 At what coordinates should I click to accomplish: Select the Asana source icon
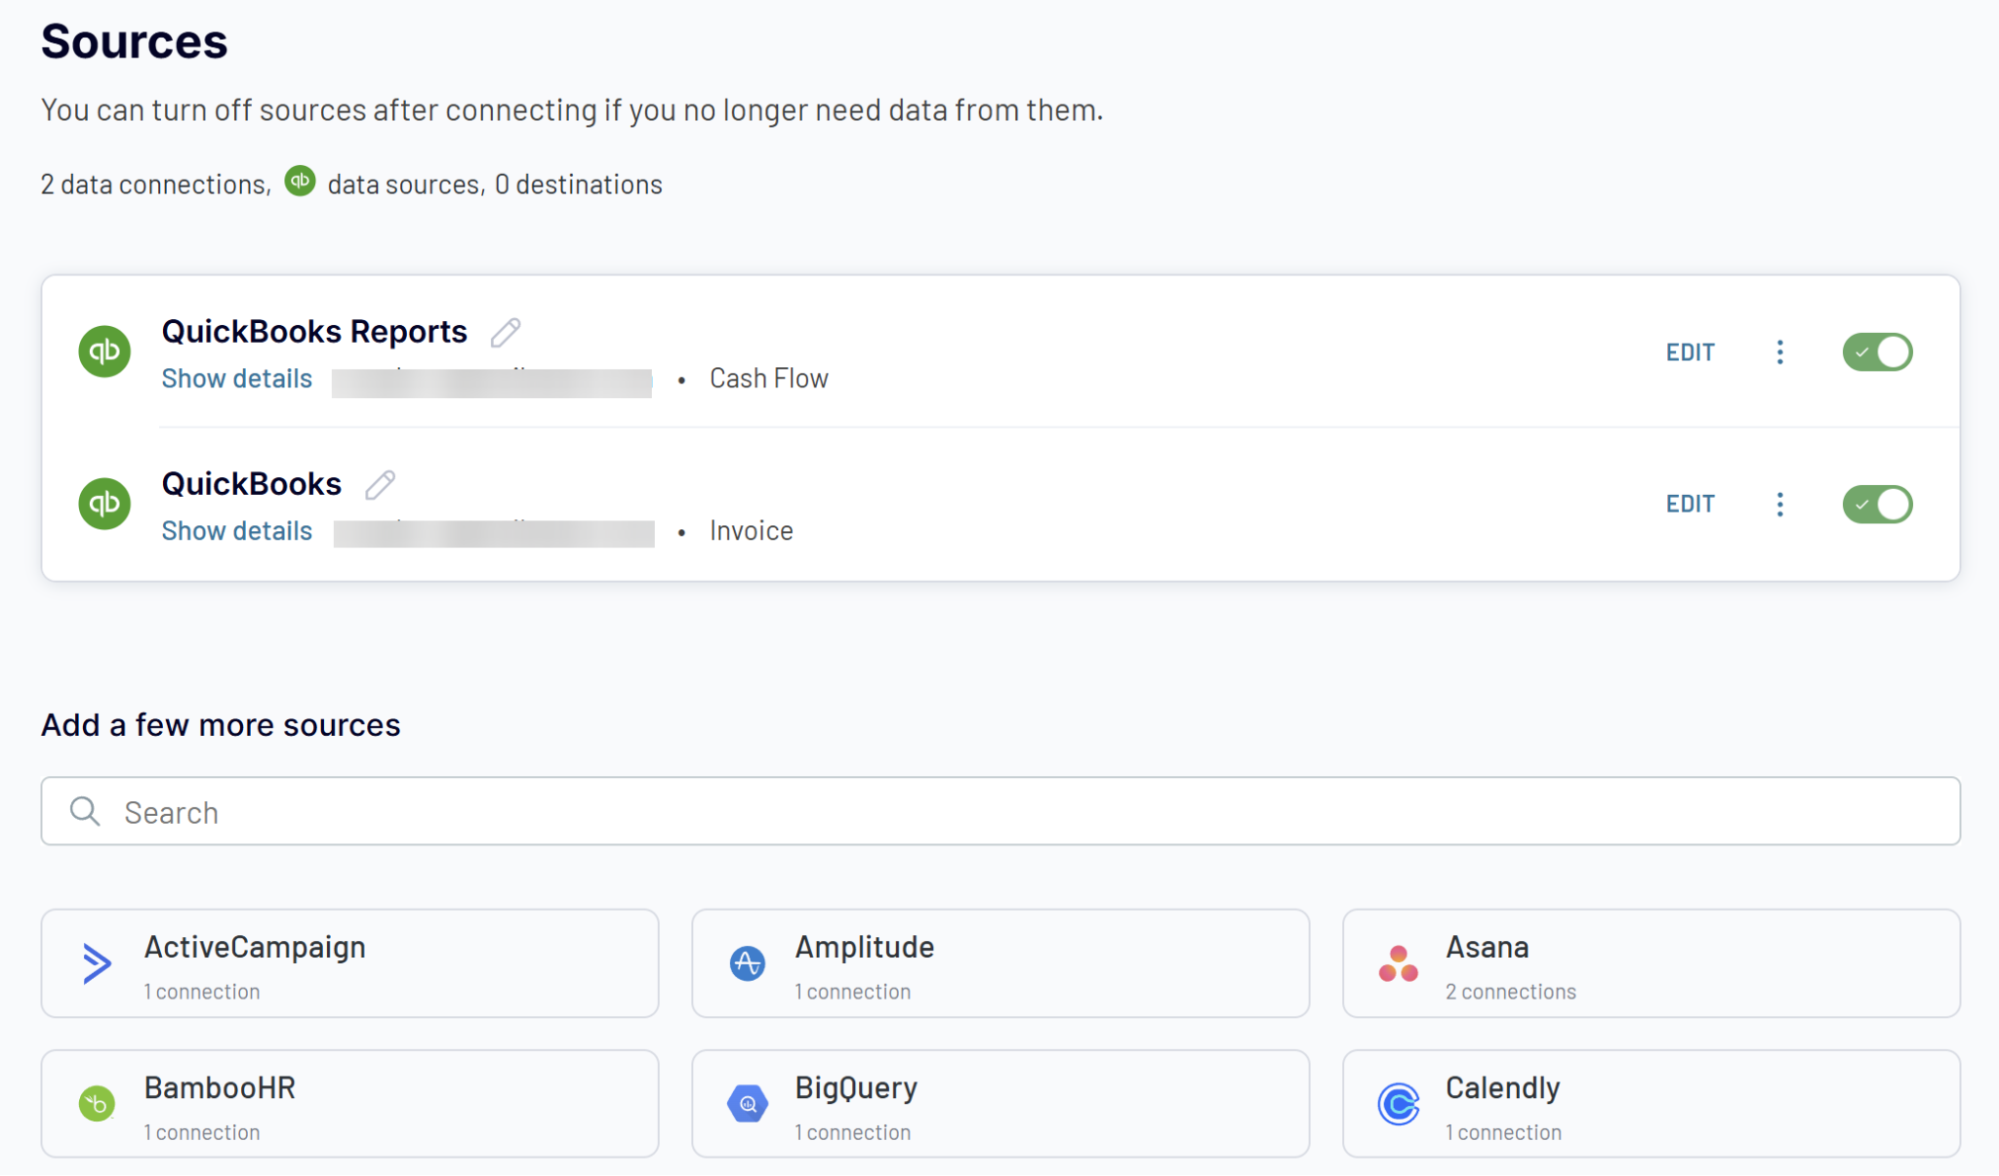1397,963
